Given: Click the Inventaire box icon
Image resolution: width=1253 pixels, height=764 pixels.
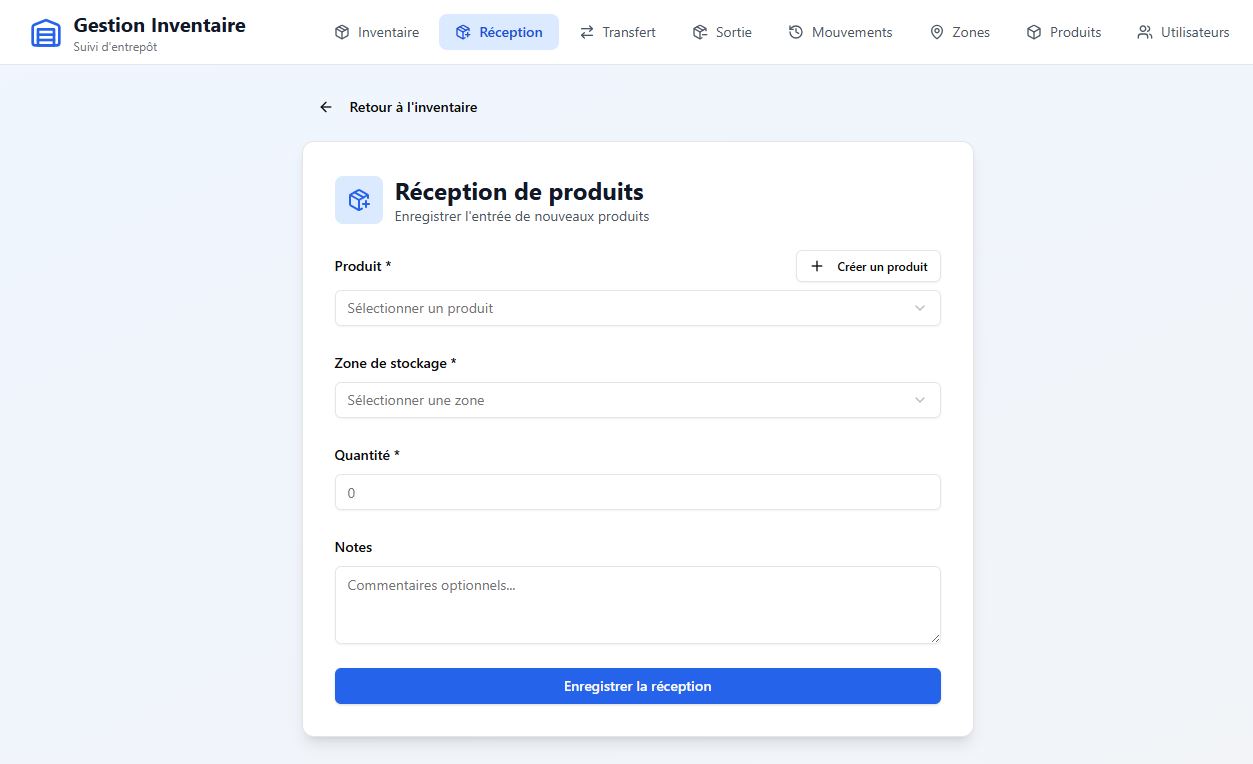Looking at the screenshot, I should pyautogui.click(x=342, y=32).
